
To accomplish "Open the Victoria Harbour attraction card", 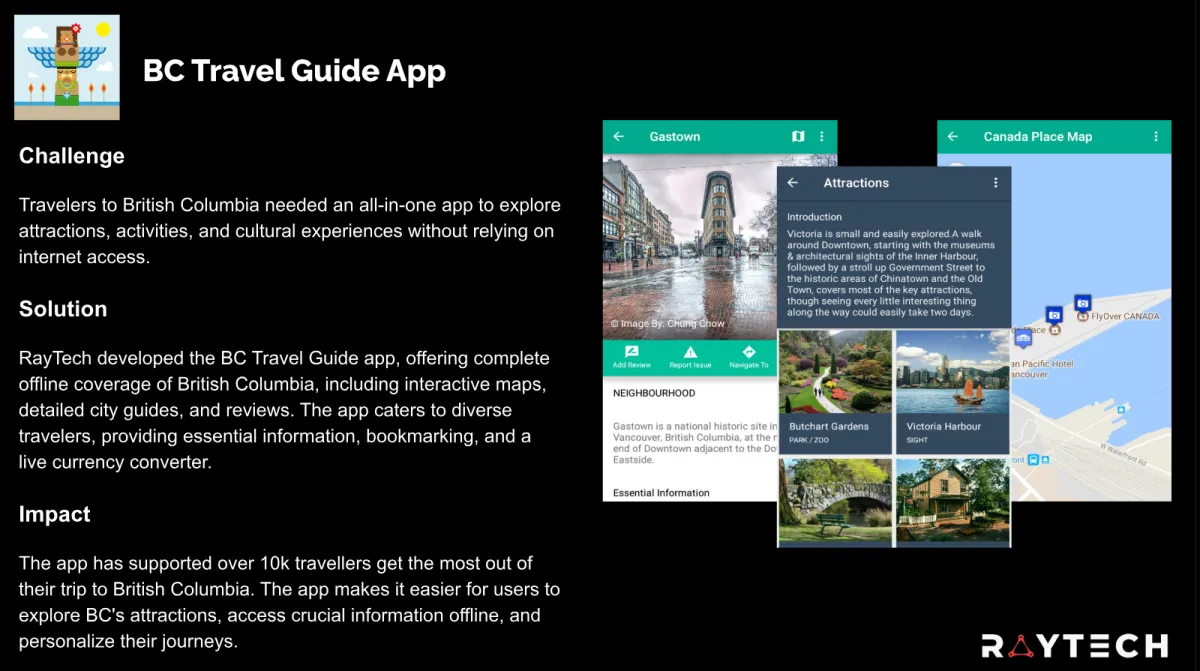I will click(953, 391).
